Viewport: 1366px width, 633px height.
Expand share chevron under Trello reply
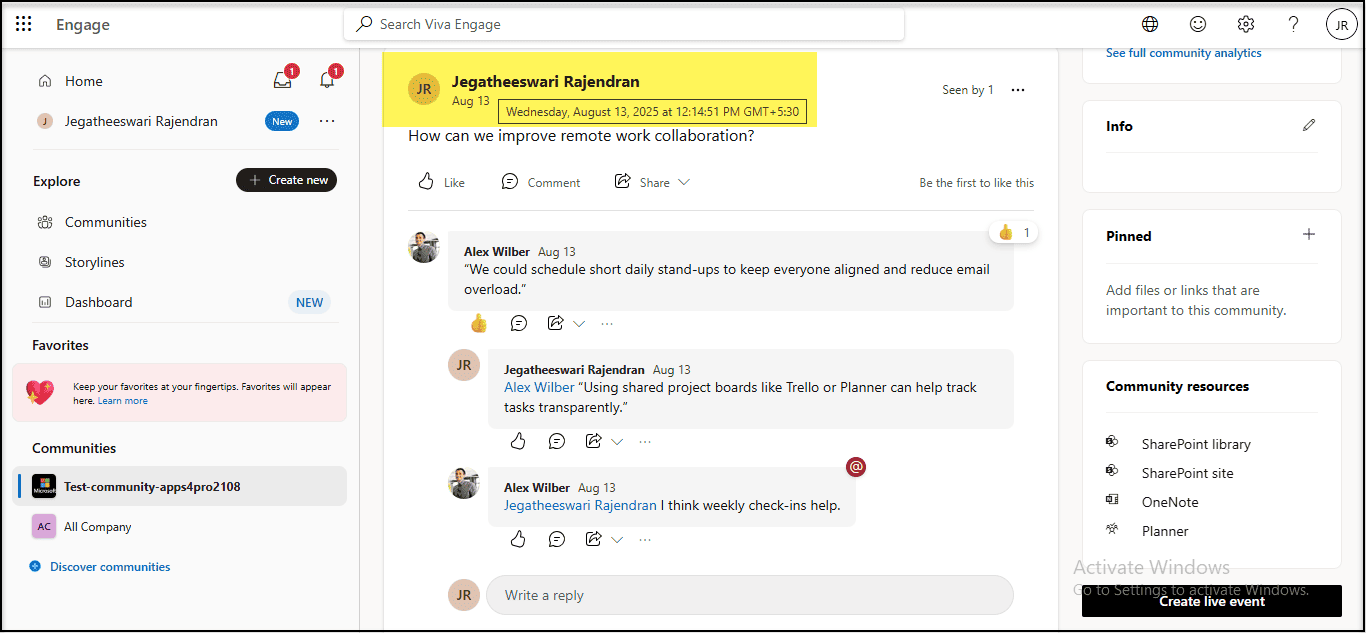pos(617,442)
